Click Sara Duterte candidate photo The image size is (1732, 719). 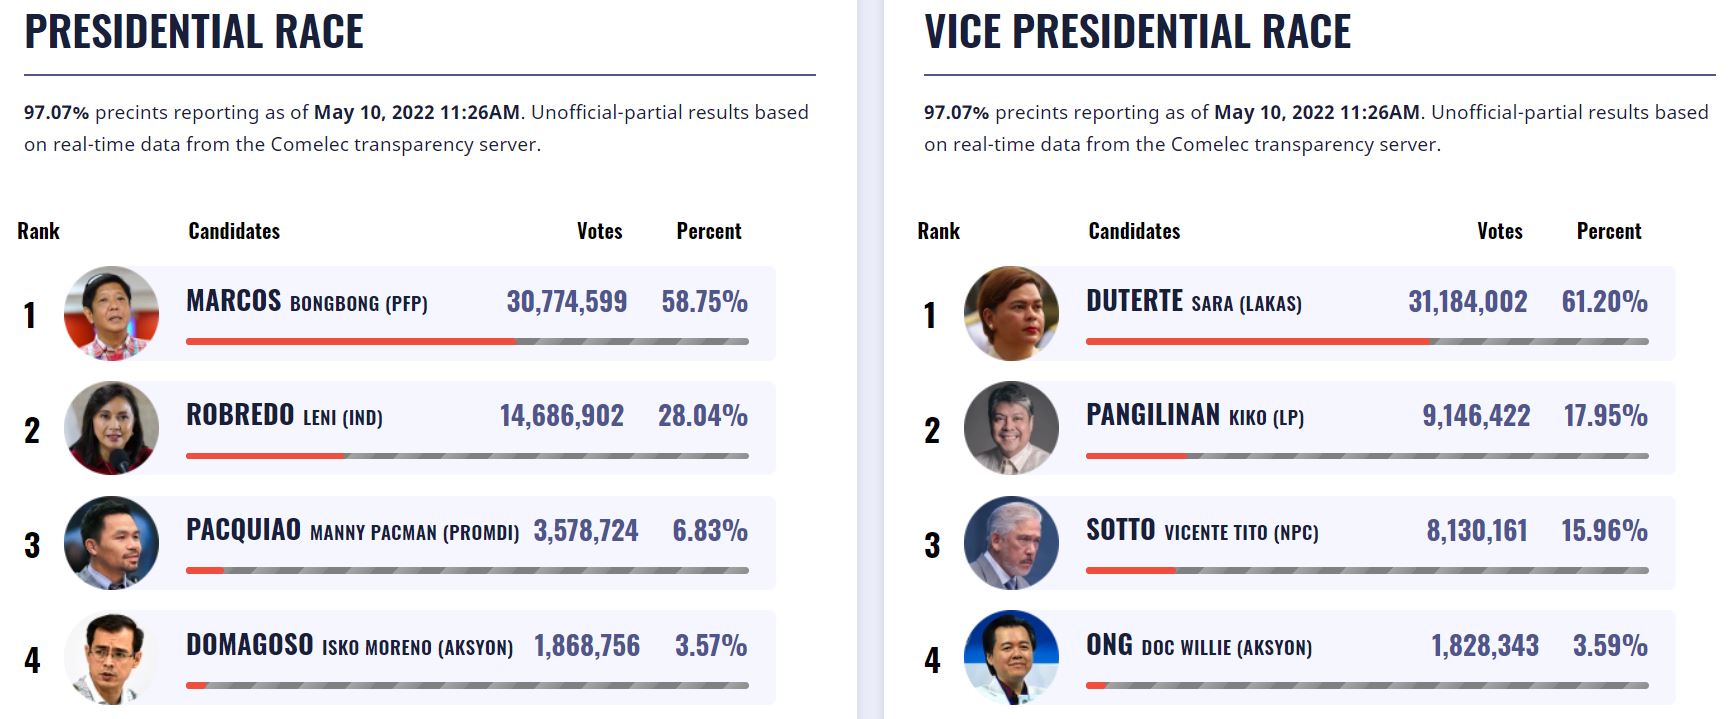pyautogui.click(x=1011, y=313)
